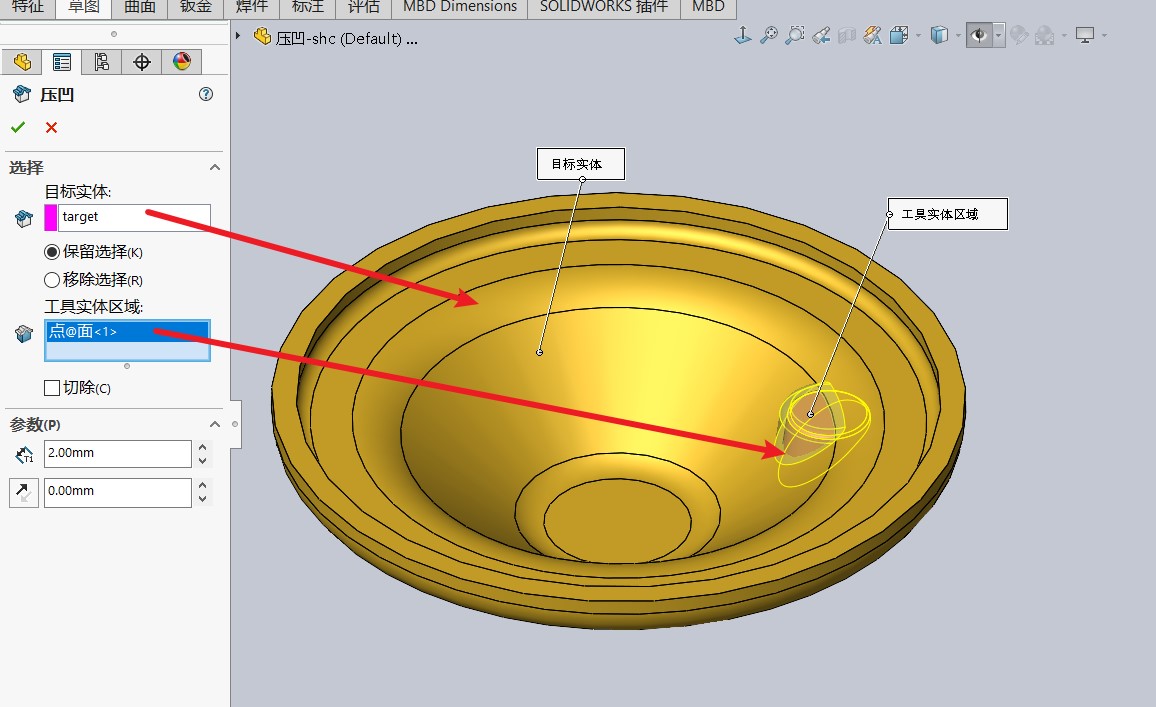Open the Hide/Show Items dropdown arrow
Image resolution: width=1156 pixels, height=707 pixels.
998,36
